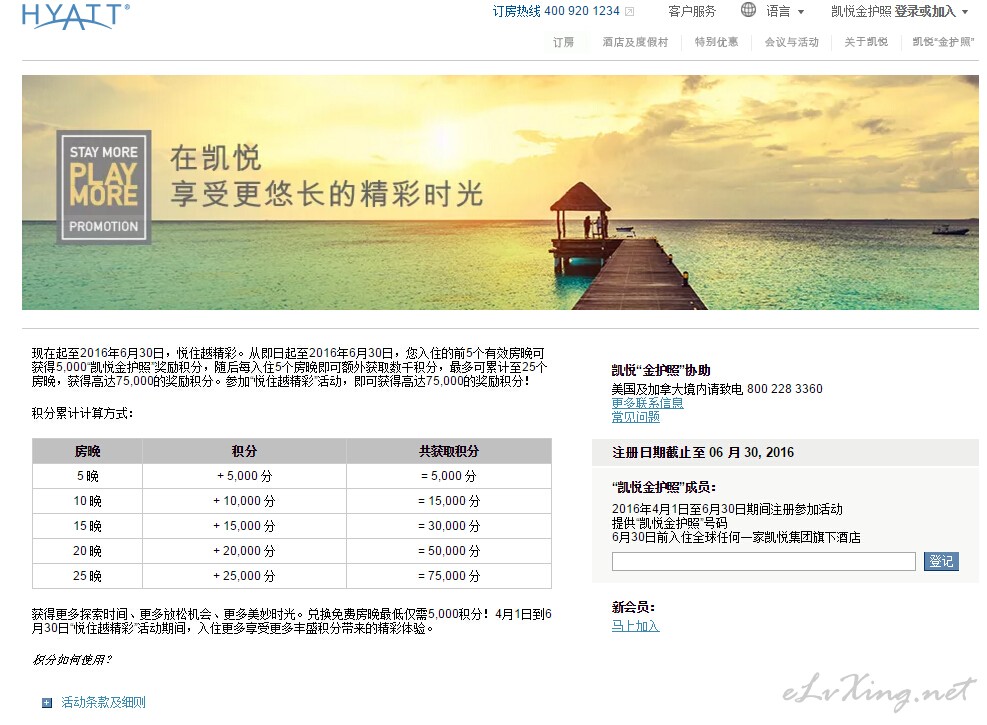Open the 凯悦"金护照" menu
The image size is (987, 725).
point(943,42)
